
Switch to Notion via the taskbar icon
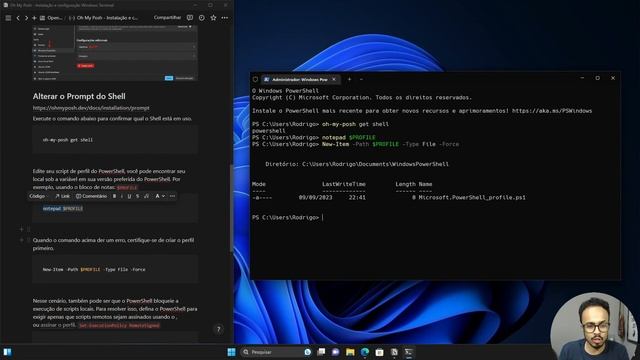click(x=394, y=352)
